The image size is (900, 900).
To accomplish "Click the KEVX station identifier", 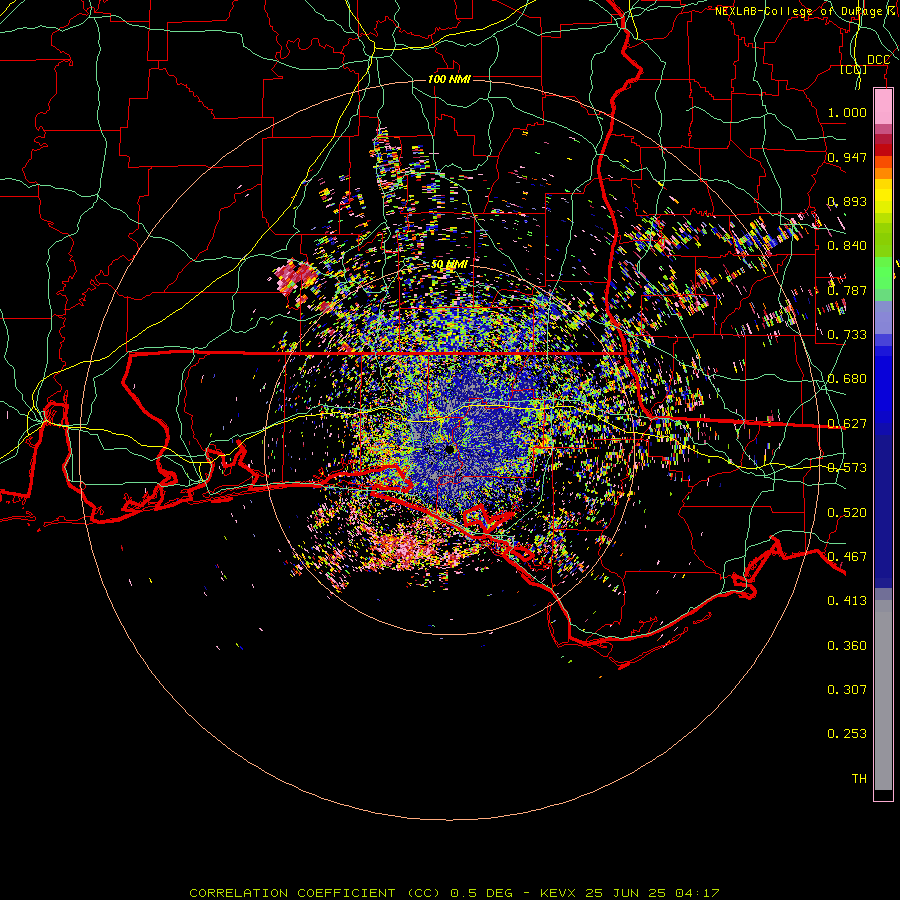I will click(x=559, y=893).
